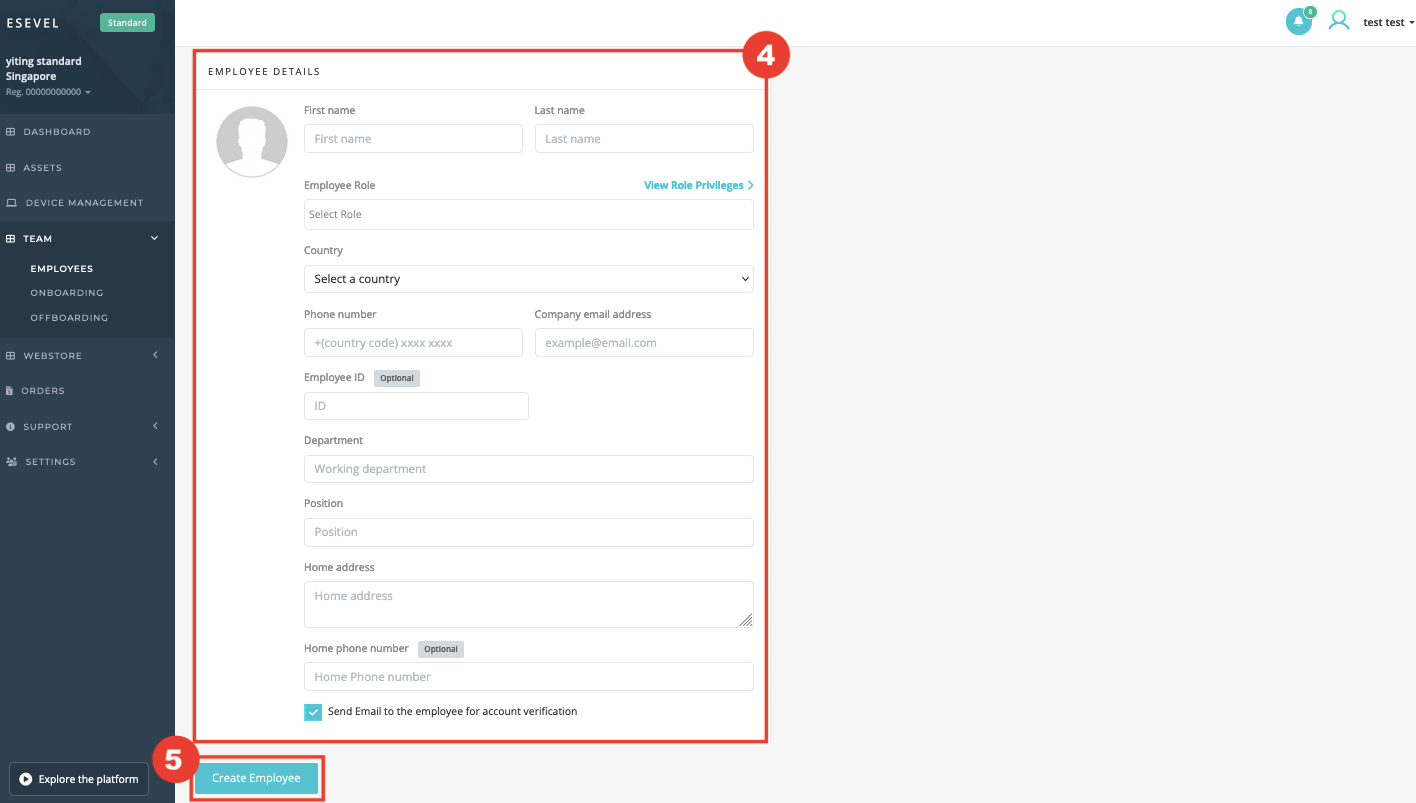Open the company Reg. number dropdown
This screenshot has width=1416, height=803.
click(x=48, y=92)
